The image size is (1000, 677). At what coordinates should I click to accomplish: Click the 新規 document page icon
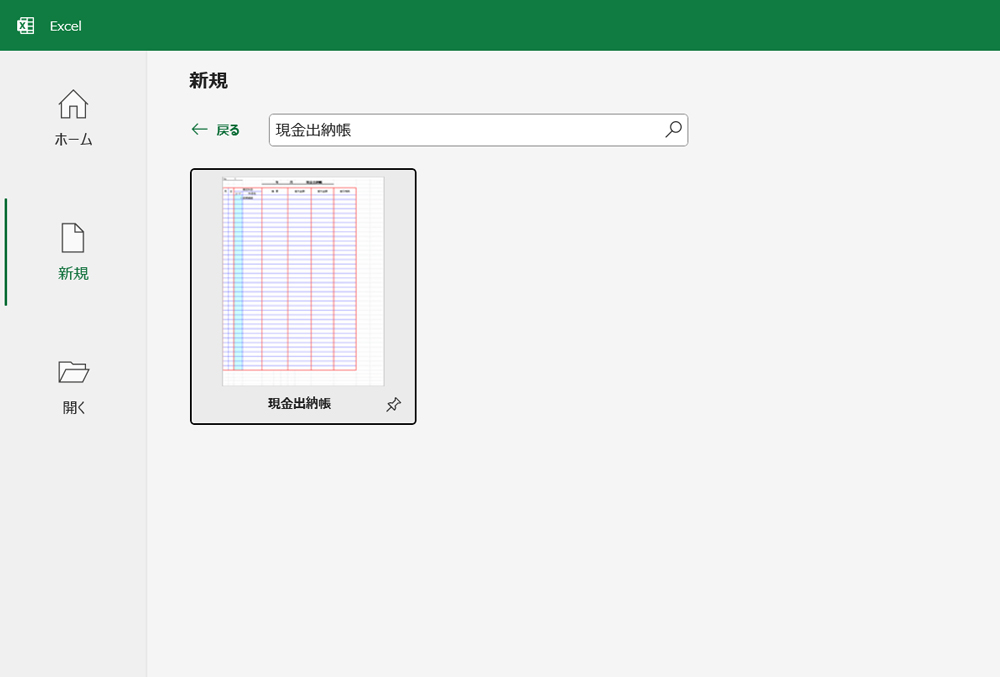coord(72,237)
